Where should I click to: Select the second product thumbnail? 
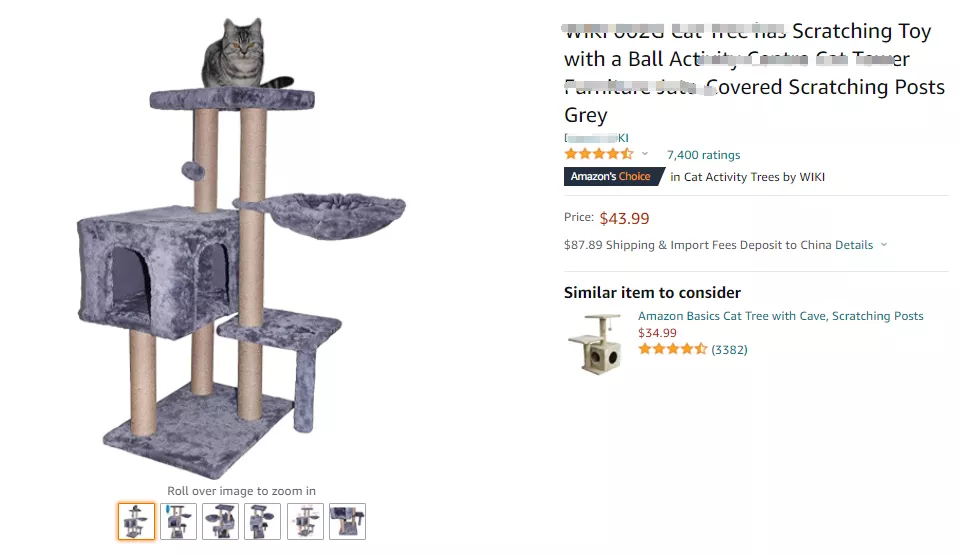[x=179, y=521]
